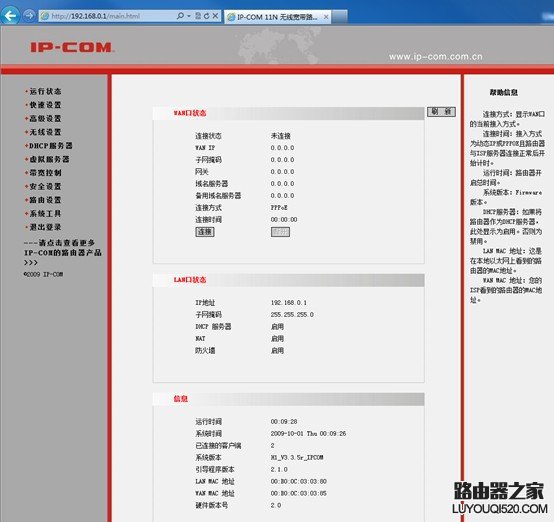
Task: Click the system version value H1_V3.3.5r_IPCOM
Action: (297, 457)
